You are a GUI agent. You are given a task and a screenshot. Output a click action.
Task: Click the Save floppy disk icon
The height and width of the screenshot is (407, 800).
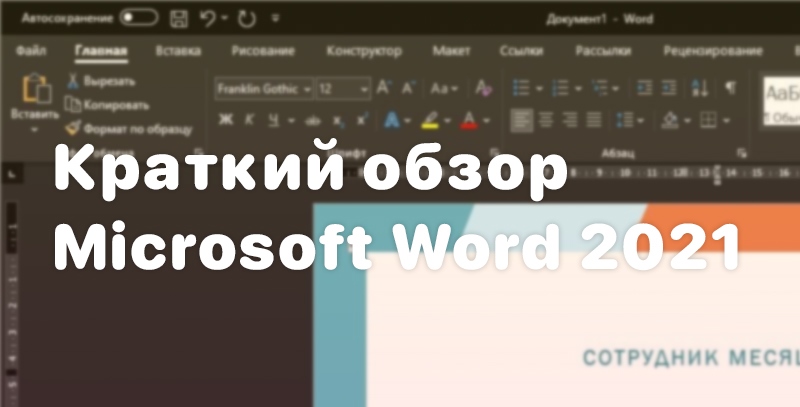tap(179, 19)
